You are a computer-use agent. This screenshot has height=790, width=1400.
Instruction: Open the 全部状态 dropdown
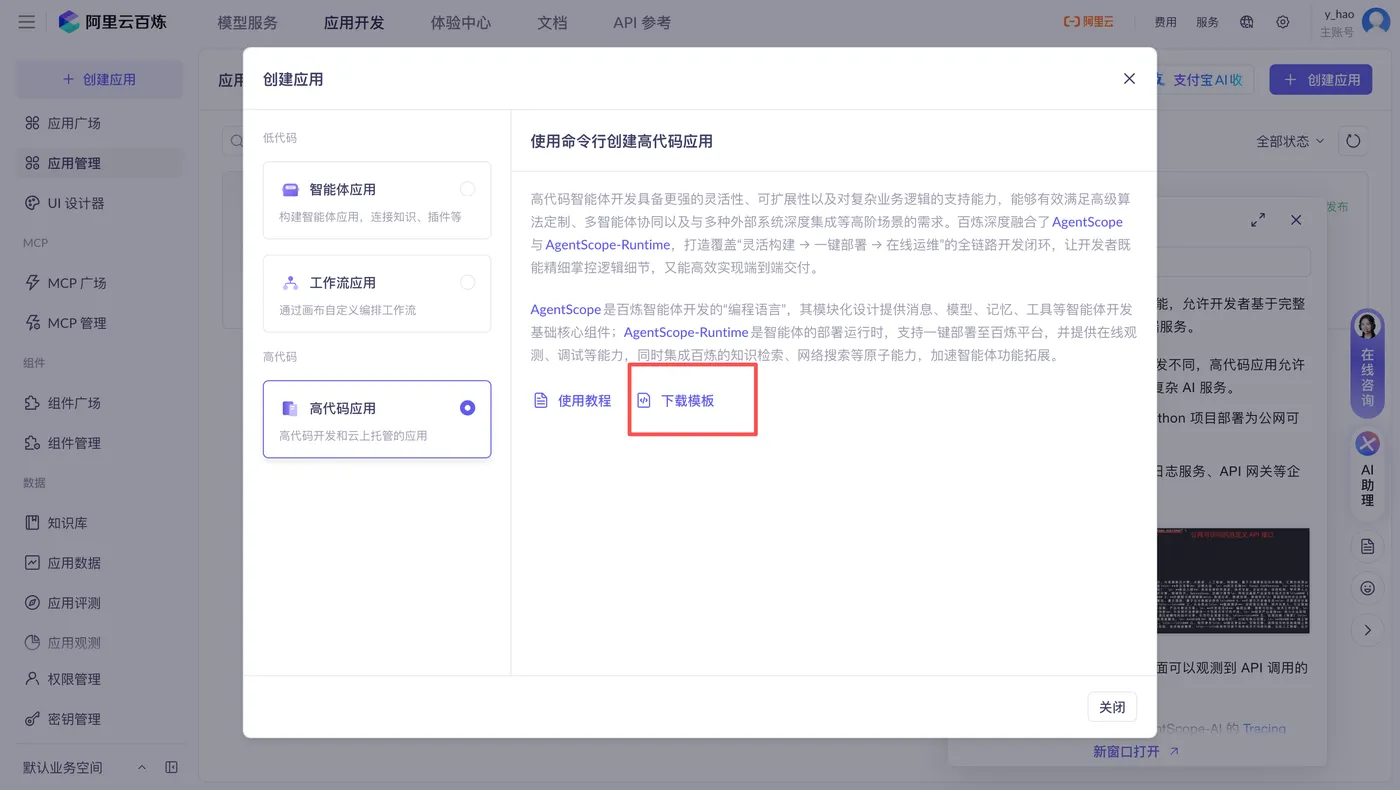[1290, 141]
